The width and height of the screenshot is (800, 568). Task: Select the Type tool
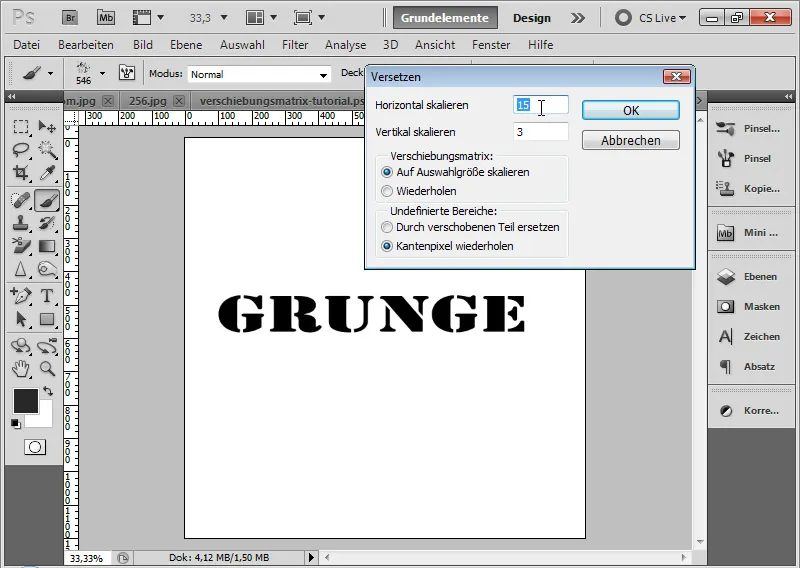tap(47, 295)
